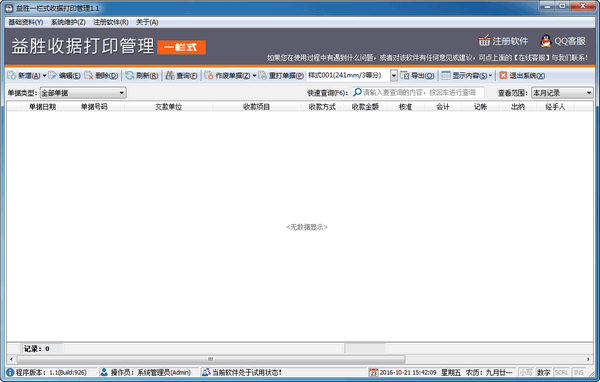
Task: Click the 编辑(E) toolbar button
Action: [64, 75]
